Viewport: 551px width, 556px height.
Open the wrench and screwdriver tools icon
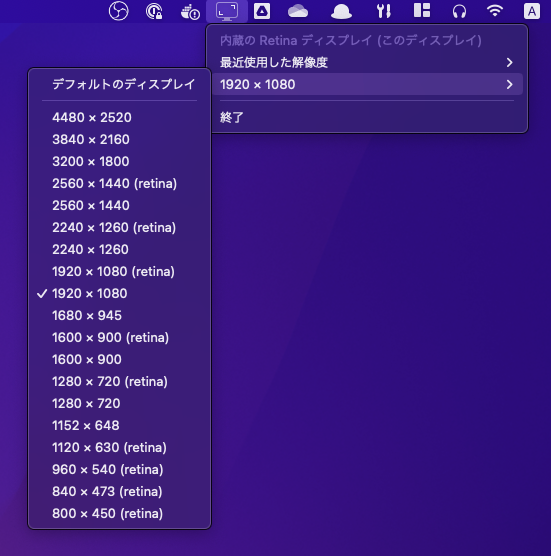[384, 11]
